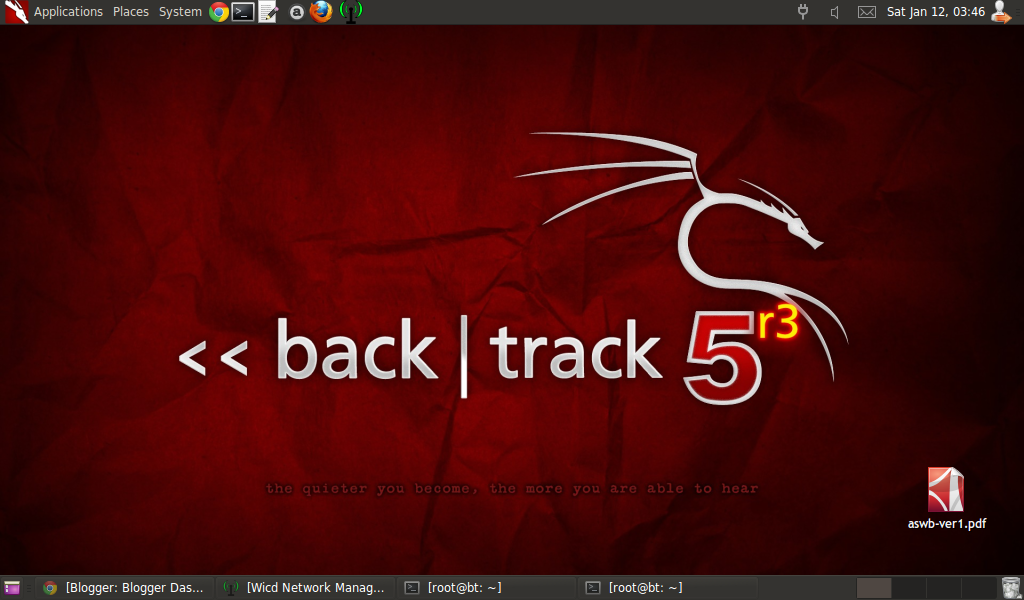Open the Applications menu
Image resolution: width=1024 pixels, height=600 pixels.
(x=68, y=12)
